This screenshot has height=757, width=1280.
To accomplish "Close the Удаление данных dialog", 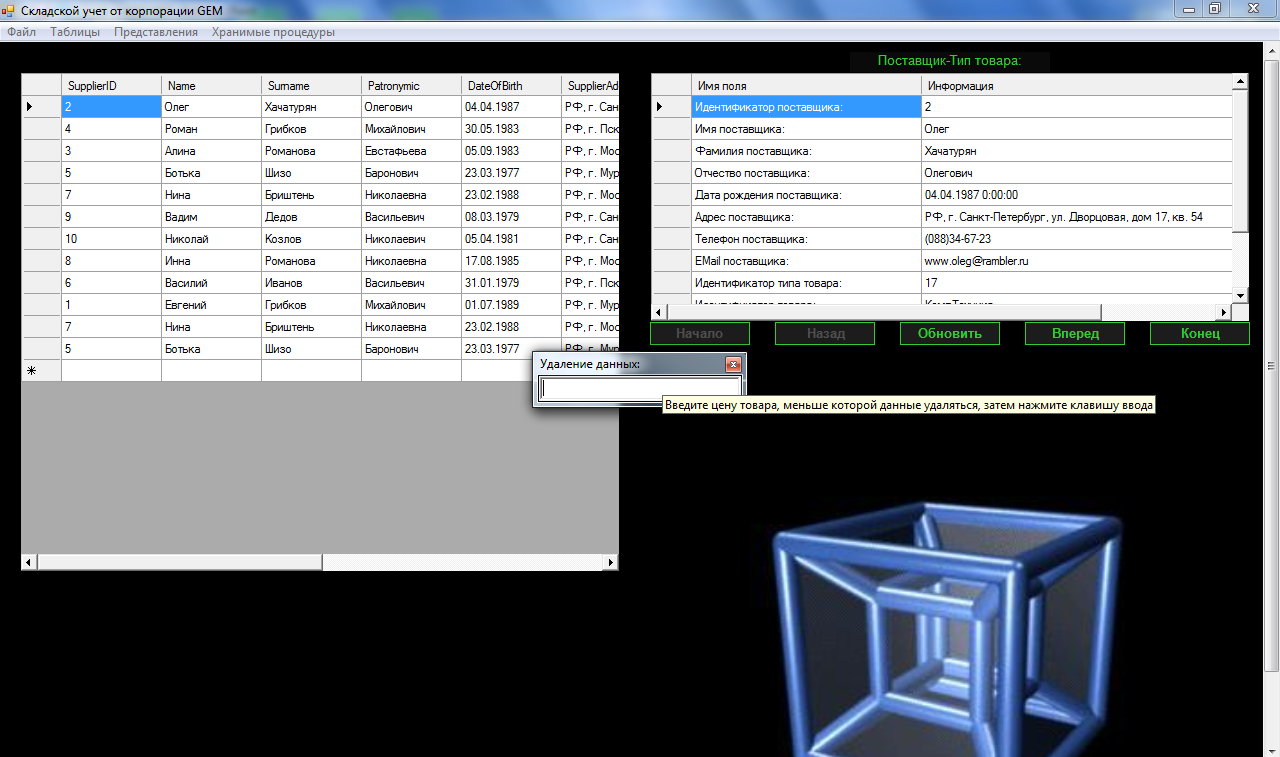I will coord(733,365).
